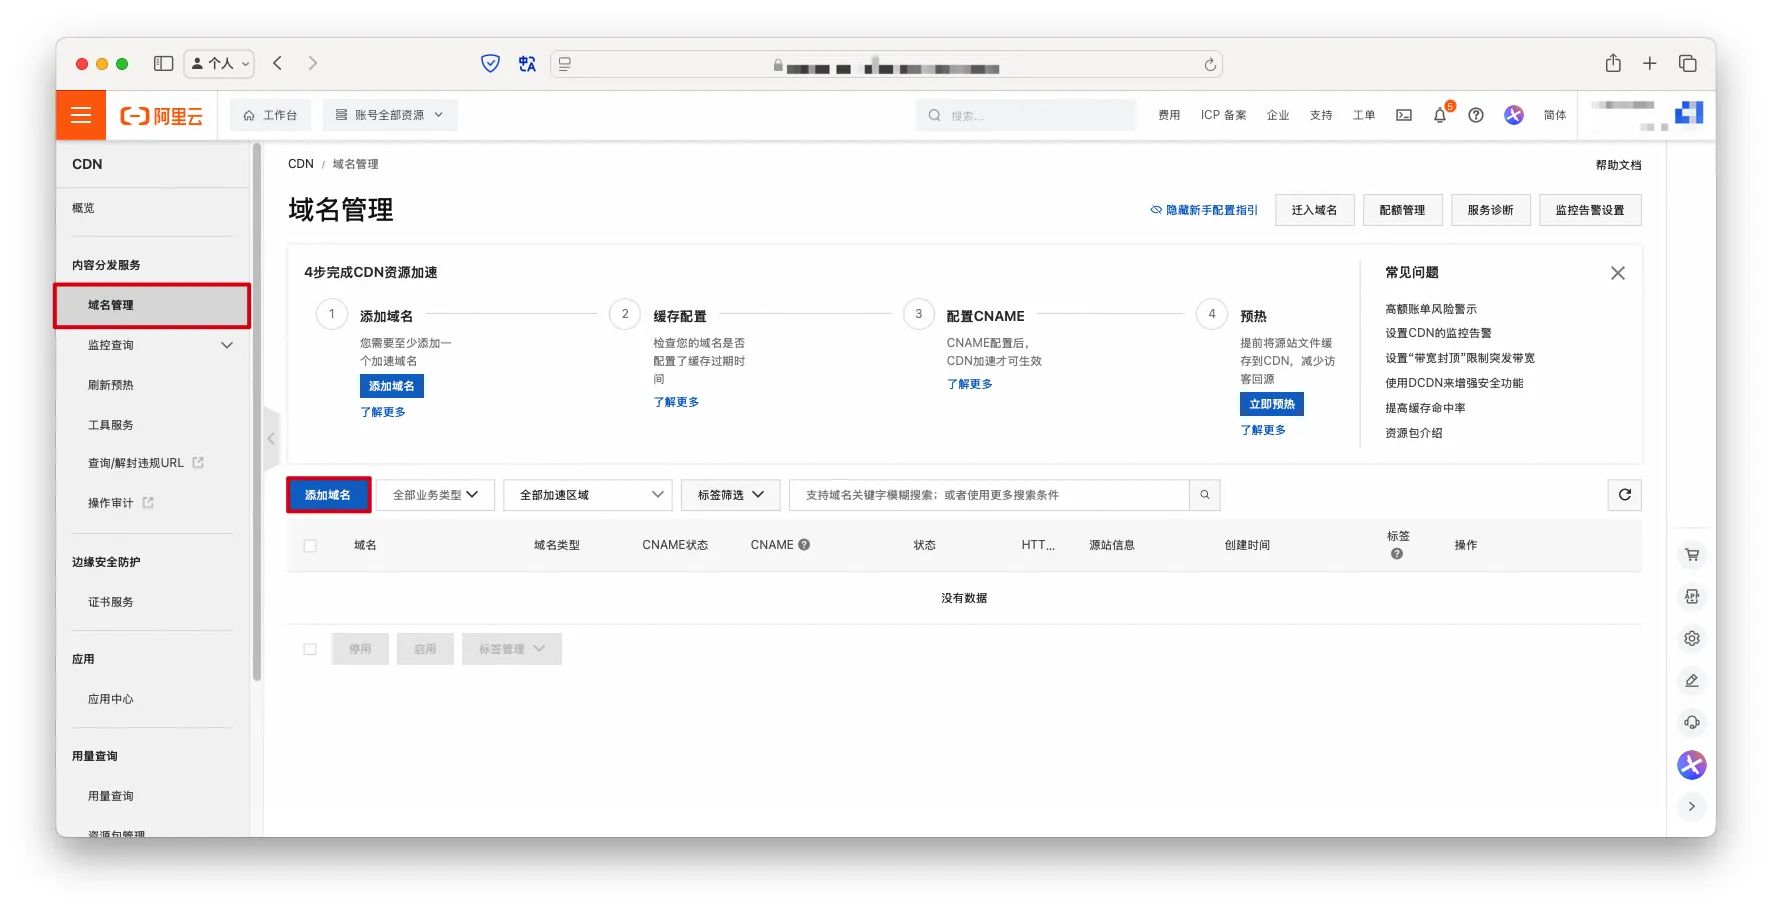
Task: Select 刷新预热 in the left menu
Action: [111, 385]
